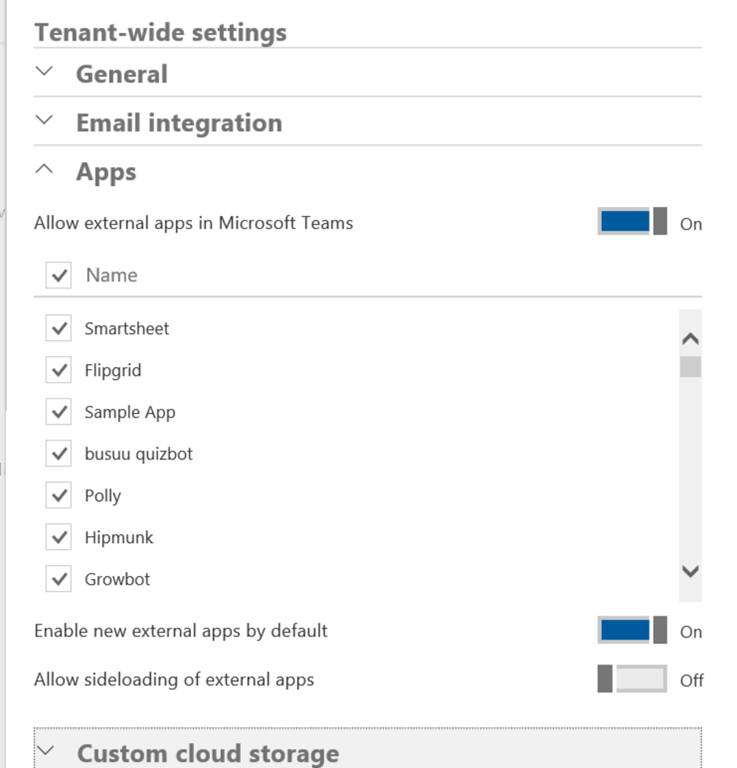Uncheck the busuu quizbot checkbox
This screenshot has width=737, height=768.
click(59, 454)
